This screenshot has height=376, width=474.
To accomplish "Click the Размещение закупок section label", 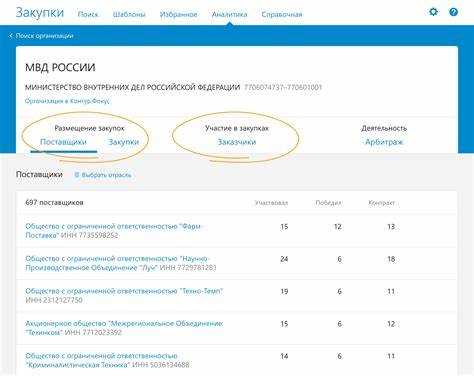I will [x=89, y=128].
